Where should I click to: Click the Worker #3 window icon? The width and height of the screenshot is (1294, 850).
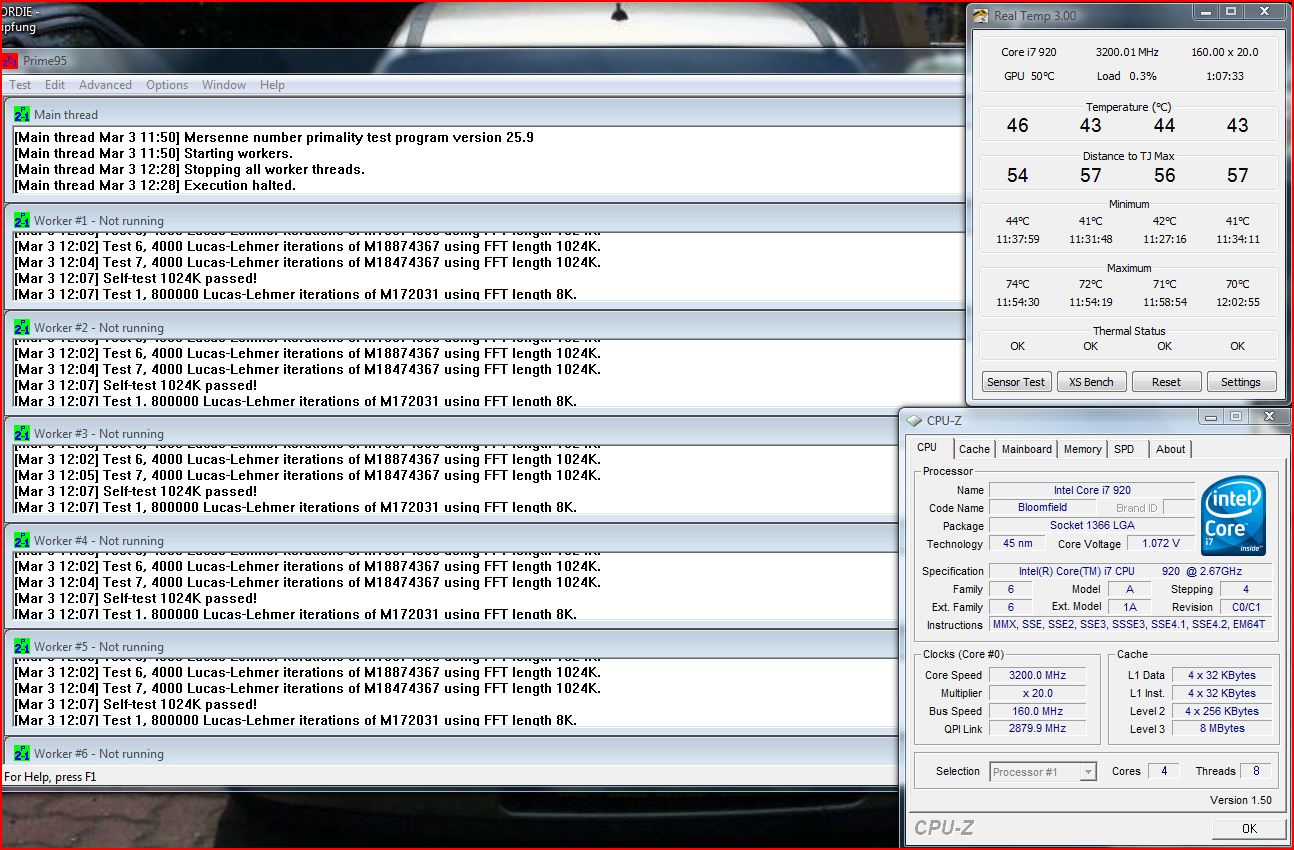pos(22,433)
